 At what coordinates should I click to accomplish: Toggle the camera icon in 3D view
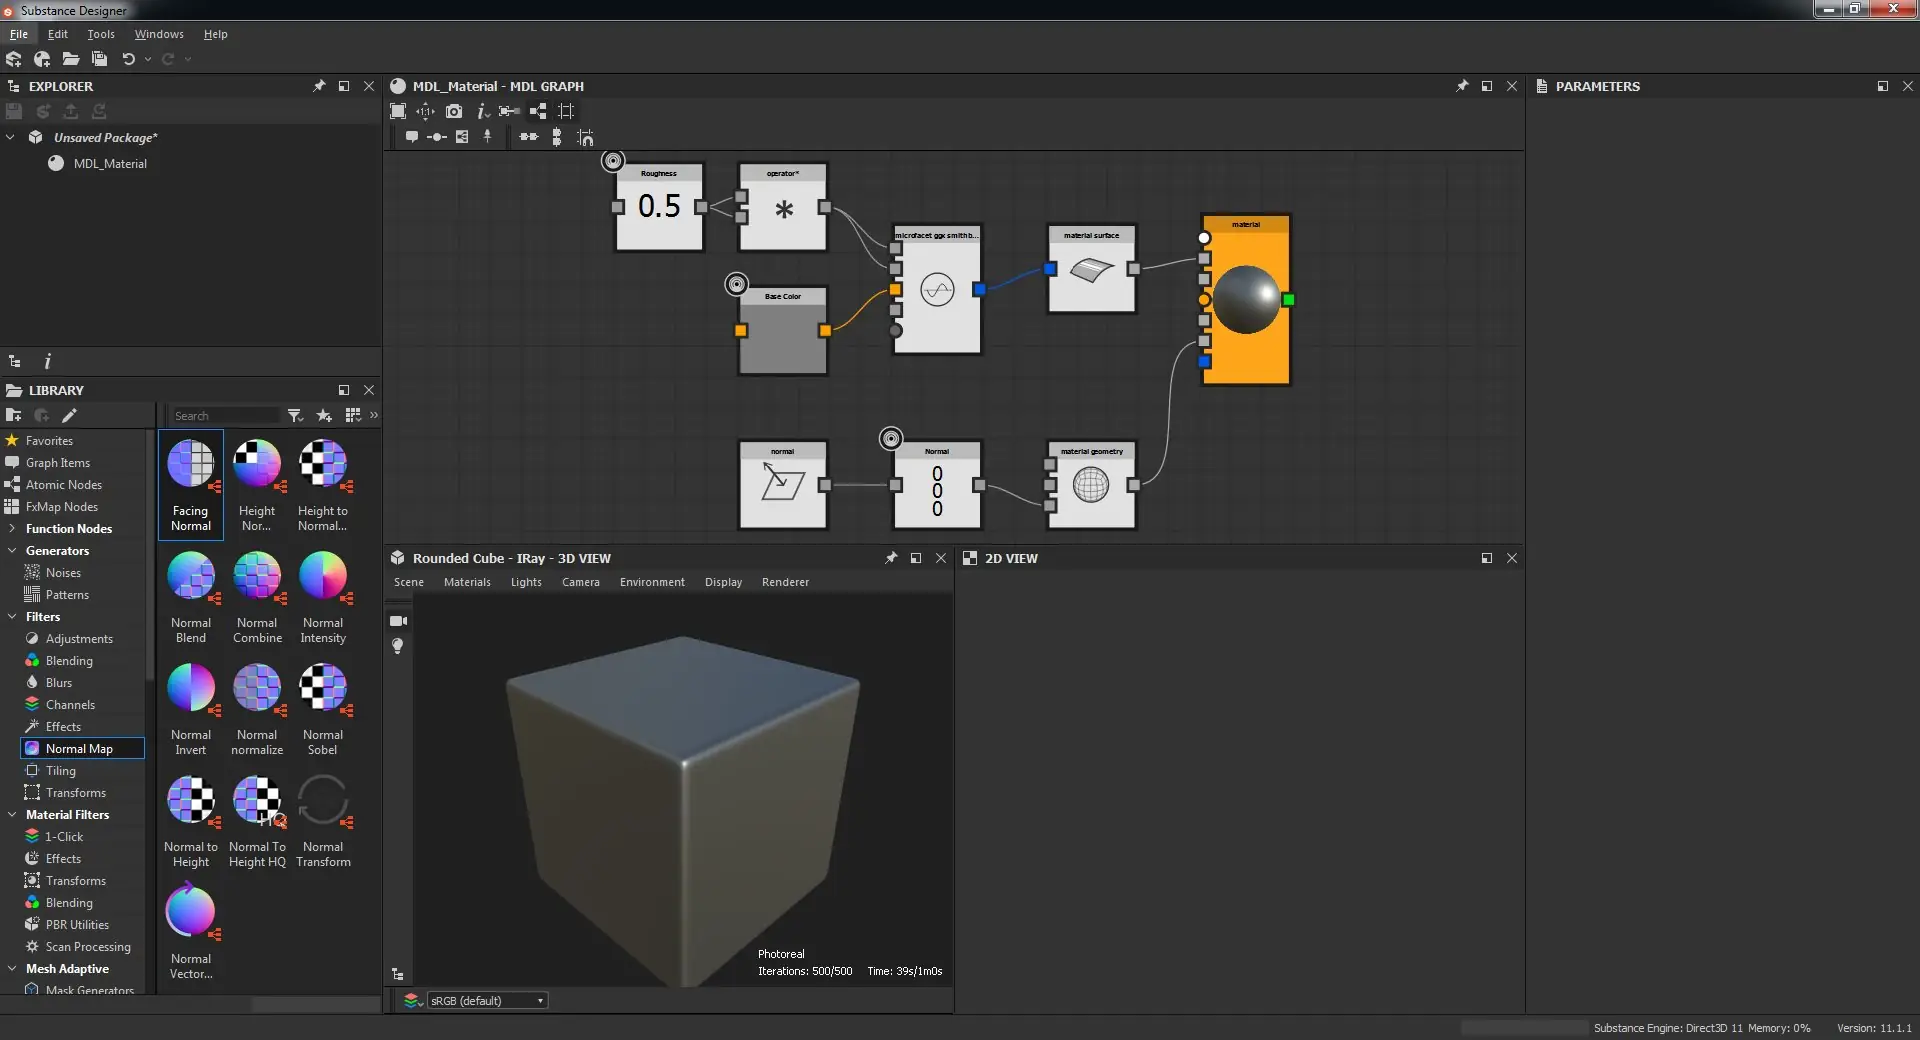pyautogui.click(x=398, y=621)
